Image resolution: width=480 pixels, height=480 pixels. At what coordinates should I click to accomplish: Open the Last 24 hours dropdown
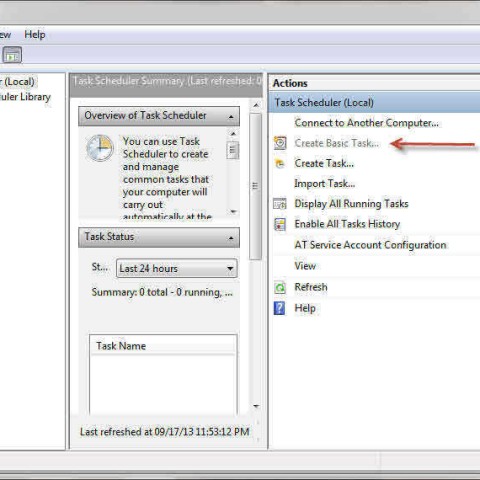(x=177, y=268)
